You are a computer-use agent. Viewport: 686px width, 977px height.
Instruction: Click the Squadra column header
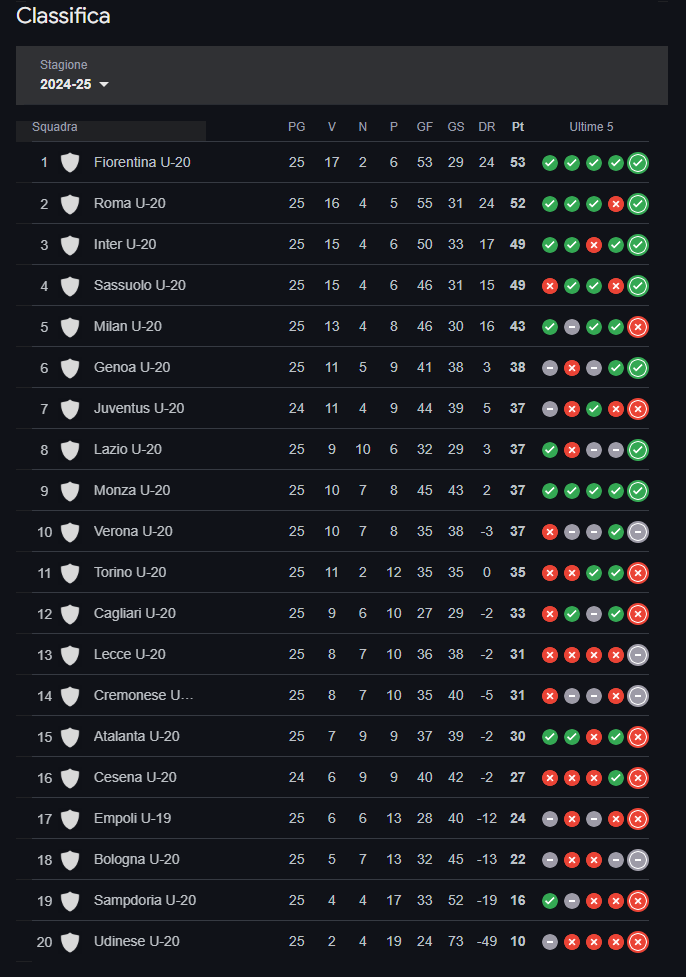pyautogui.click(x=55, y=127)
